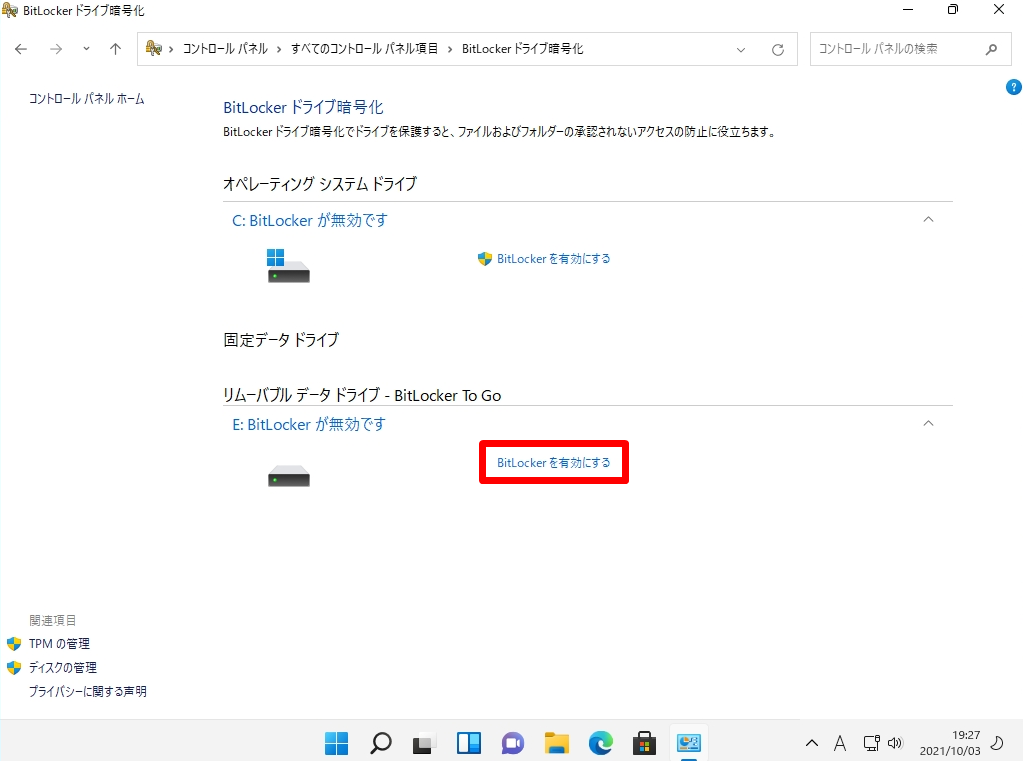Open ディスクの管理 link

(x=63, y=668)
